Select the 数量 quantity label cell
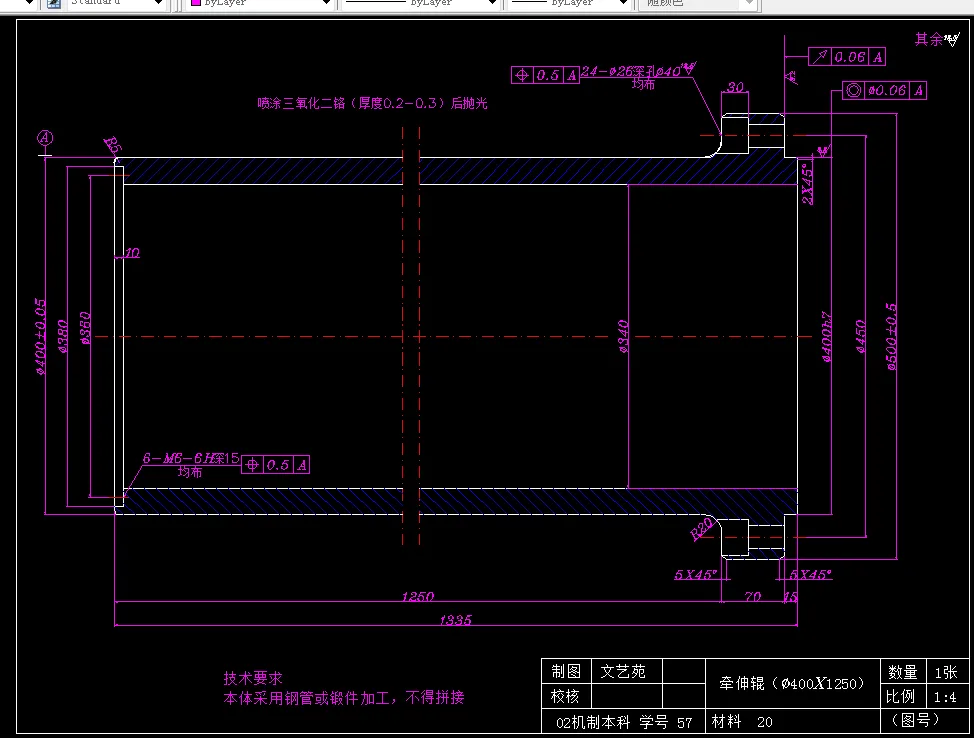This screenshot has height=738, width=974. pyautogui.click(x=903, y=672)
